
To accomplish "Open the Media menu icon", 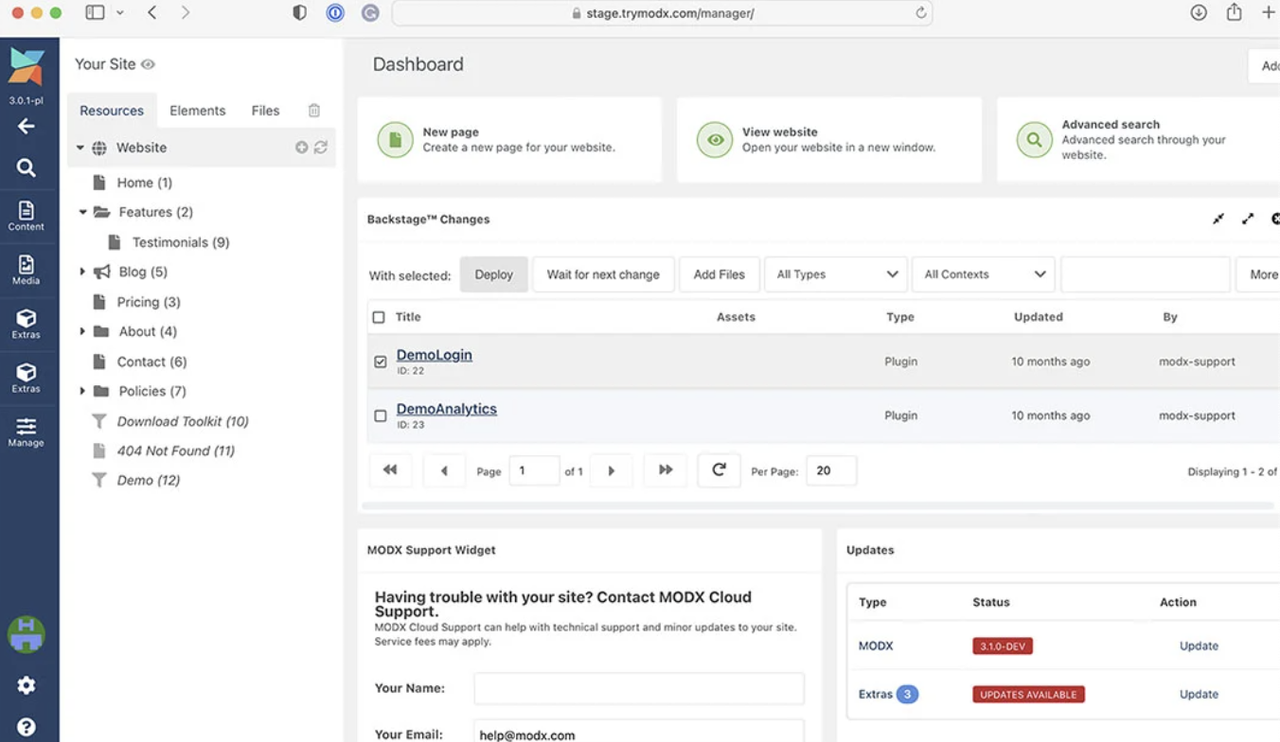I will point(26,269).
